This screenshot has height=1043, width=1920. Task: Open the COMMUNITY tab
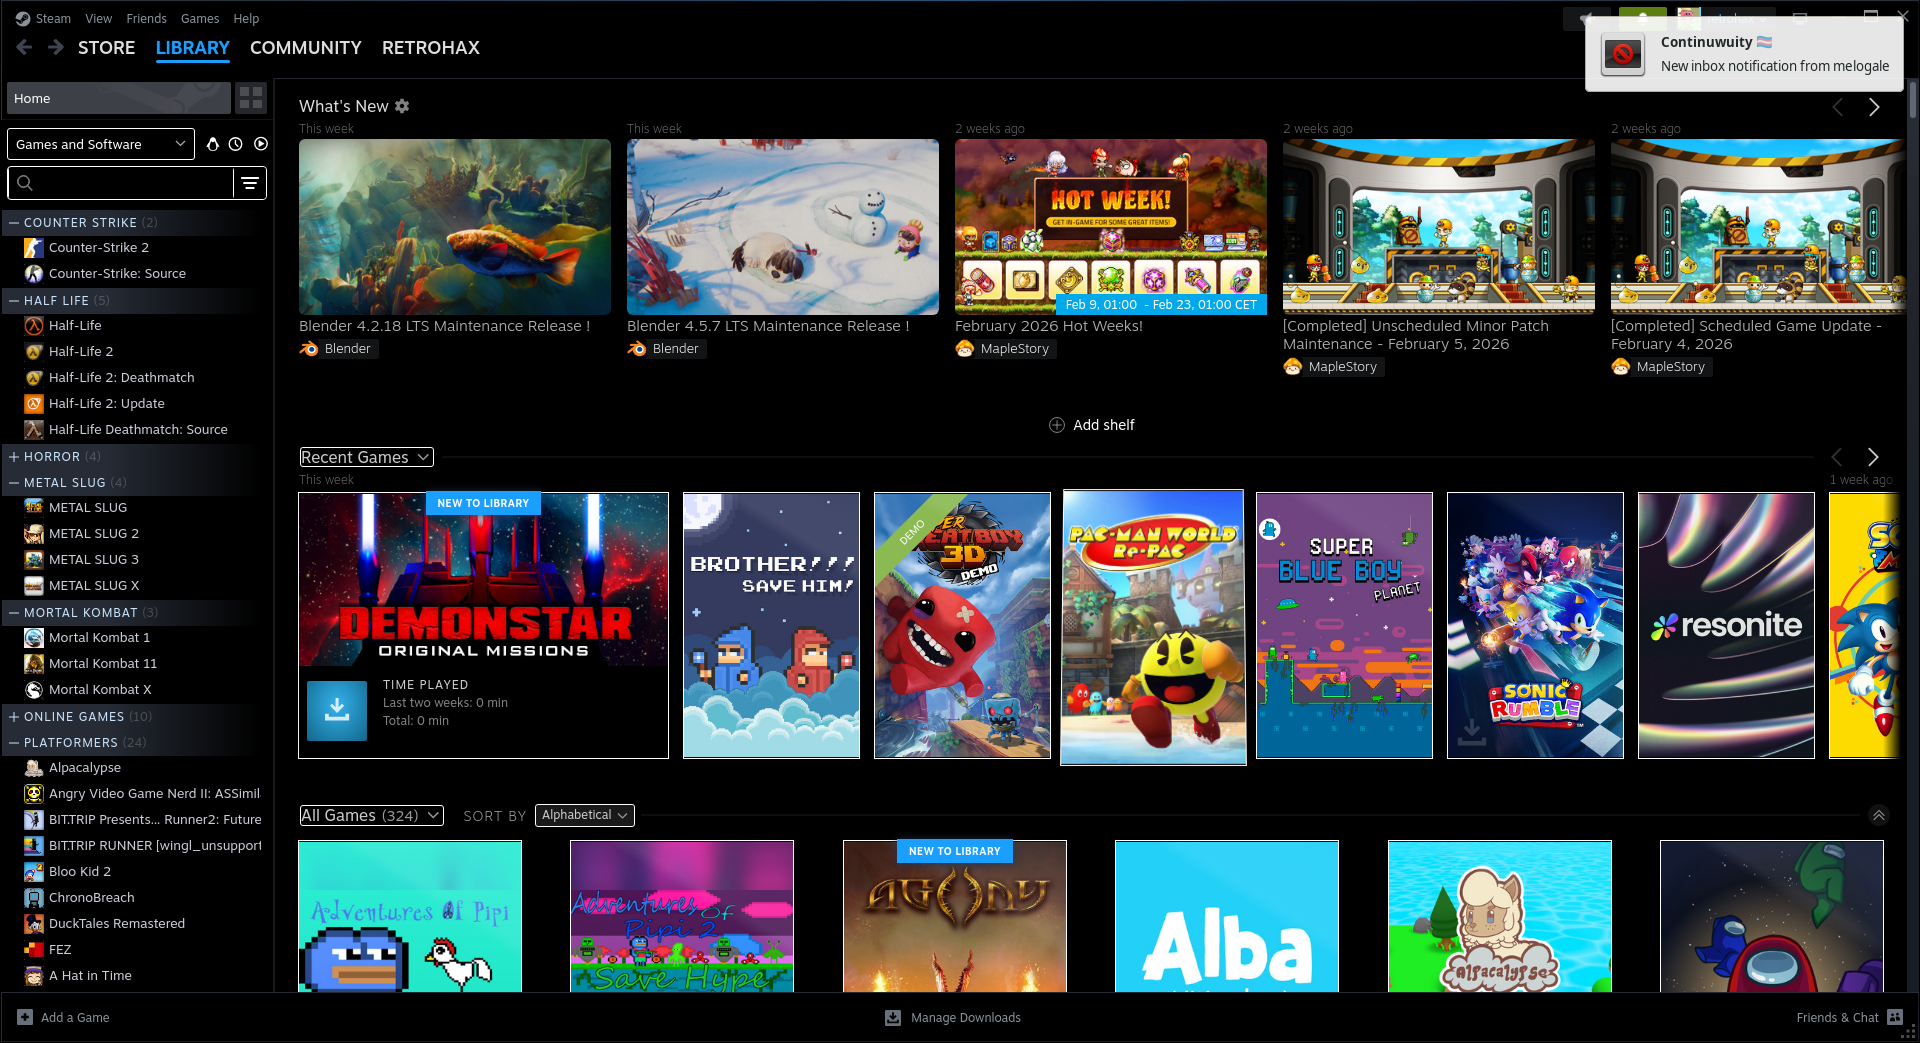(305, 47)
